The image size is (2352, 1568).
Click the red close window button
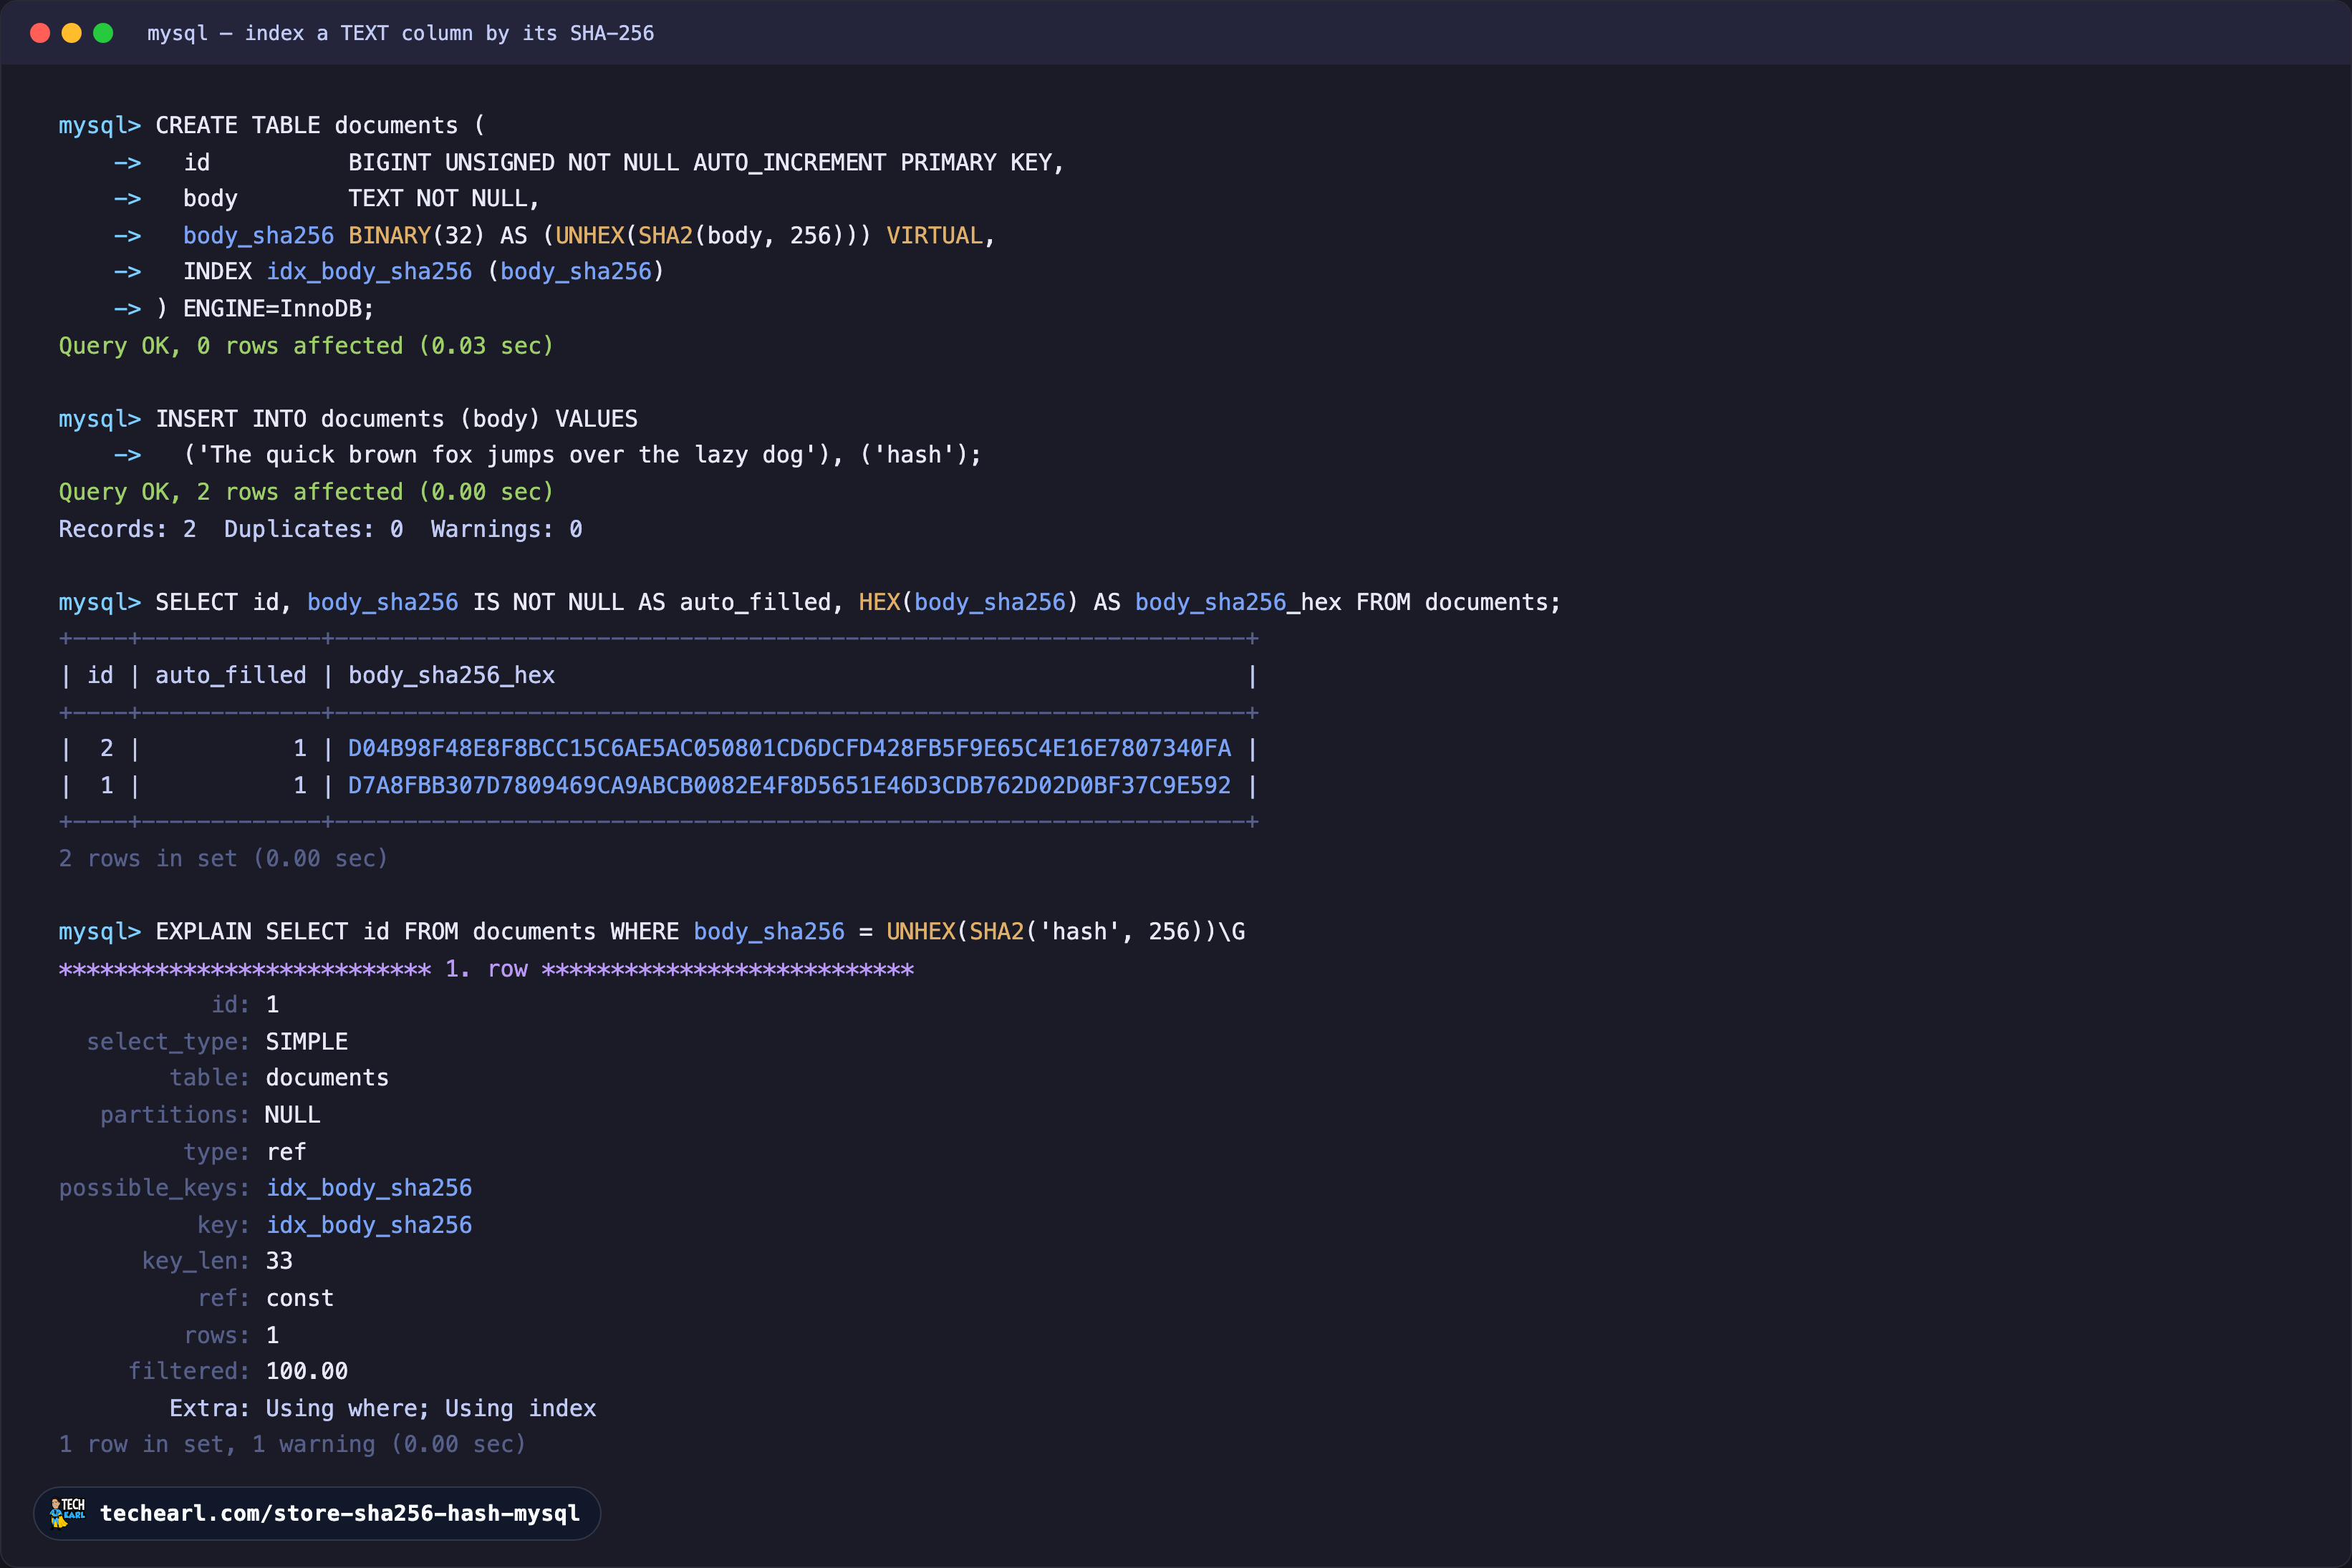tap(40, 33)
